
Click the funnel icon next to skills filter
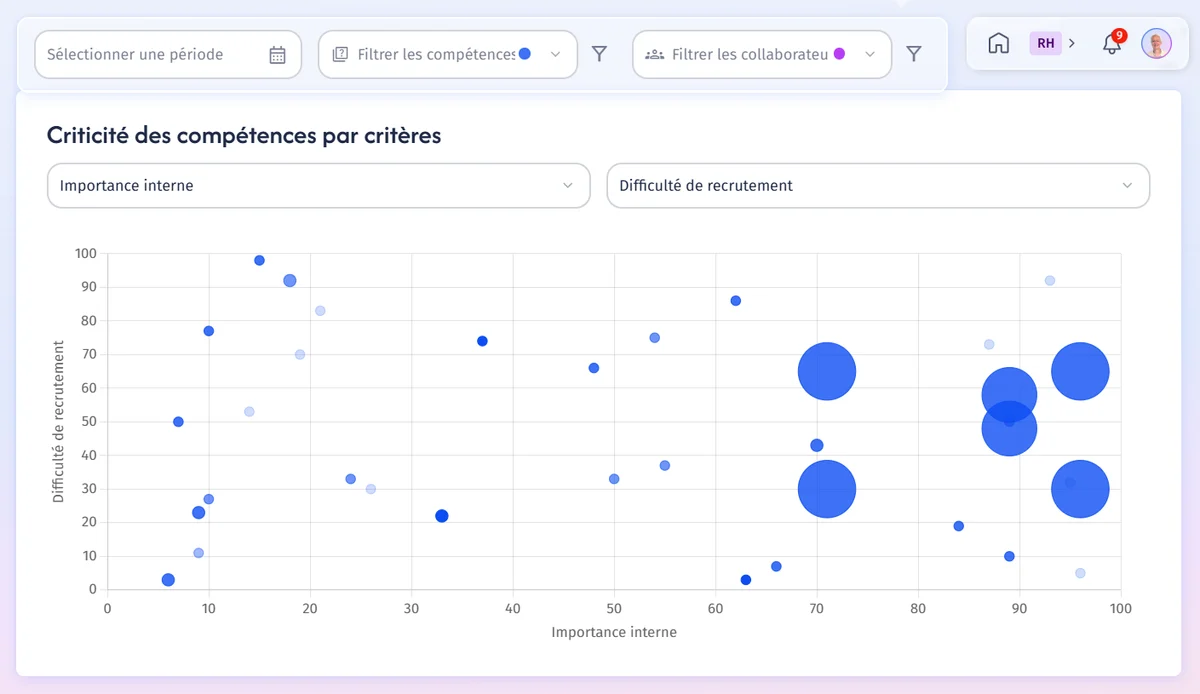pyautogui.click(x=599, y=54)
